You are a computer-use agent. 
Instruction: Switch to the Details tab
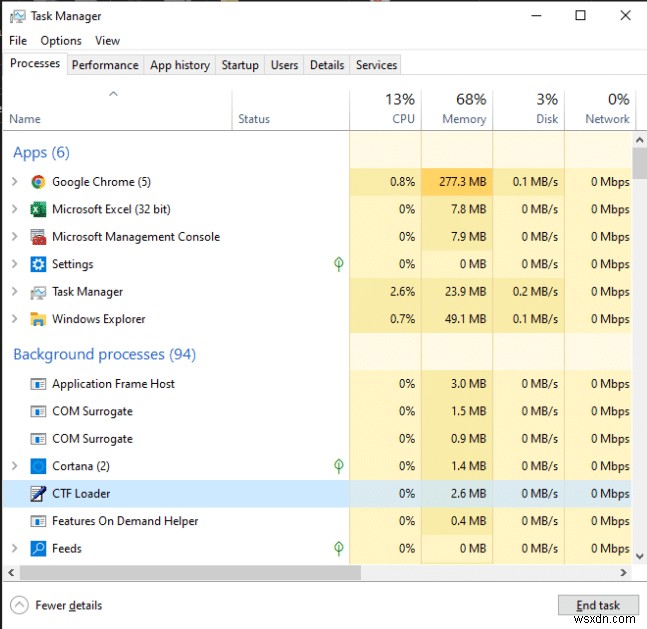[x=327, y=65]
